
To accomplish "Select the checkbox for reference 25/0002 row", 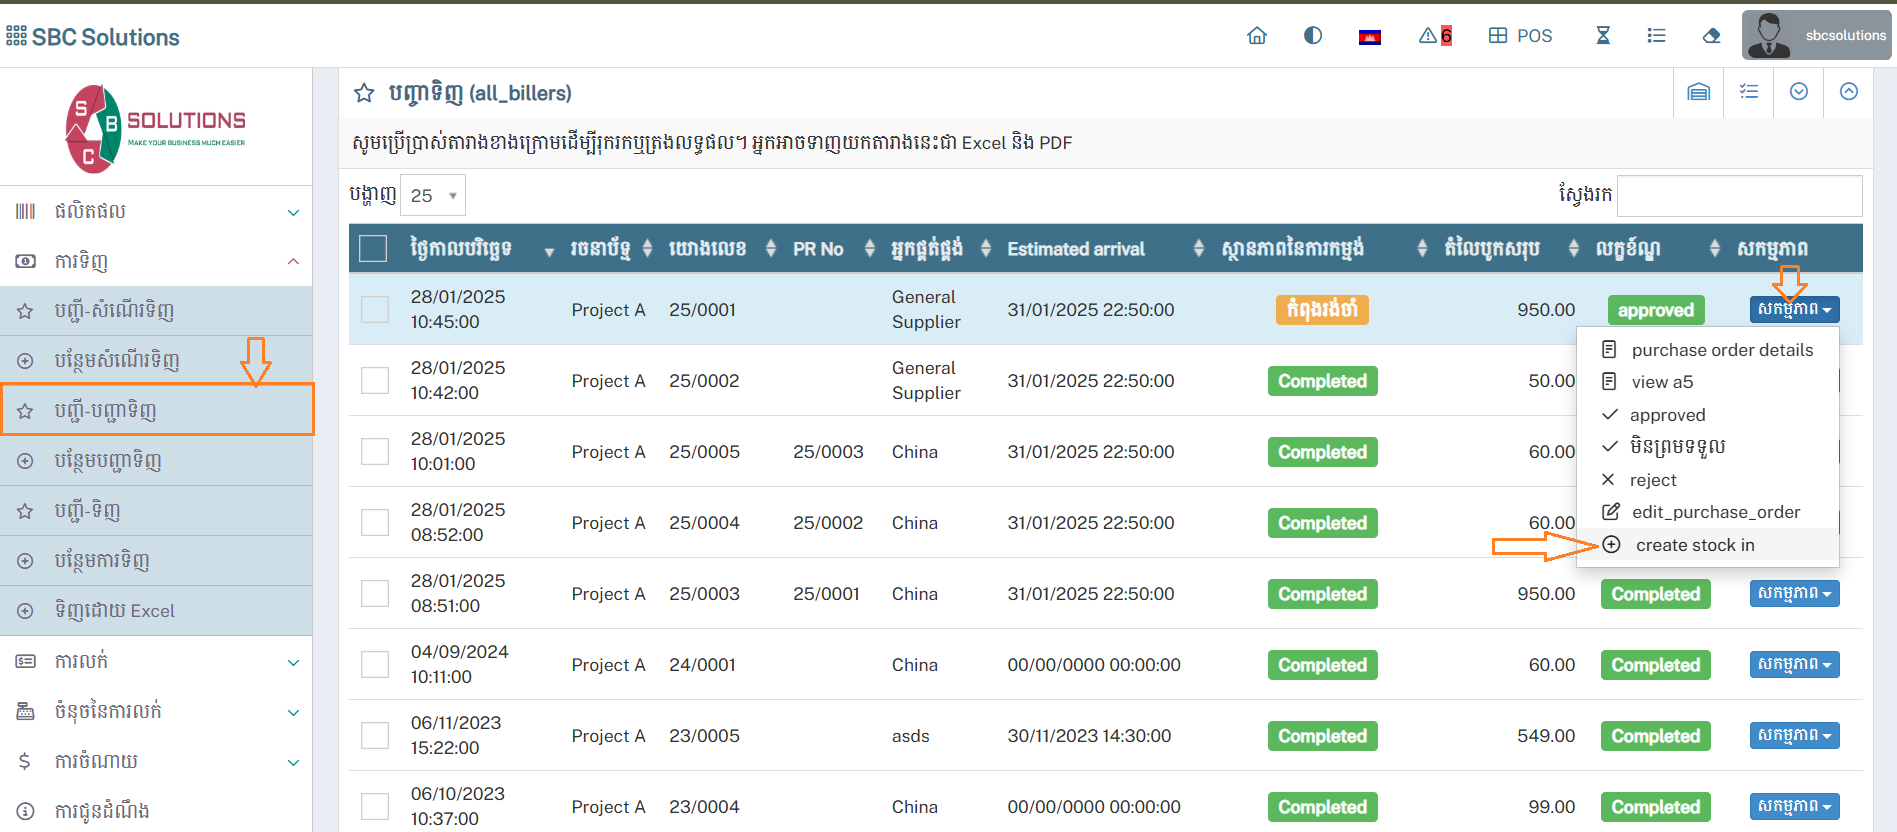I will click(375, 381).
